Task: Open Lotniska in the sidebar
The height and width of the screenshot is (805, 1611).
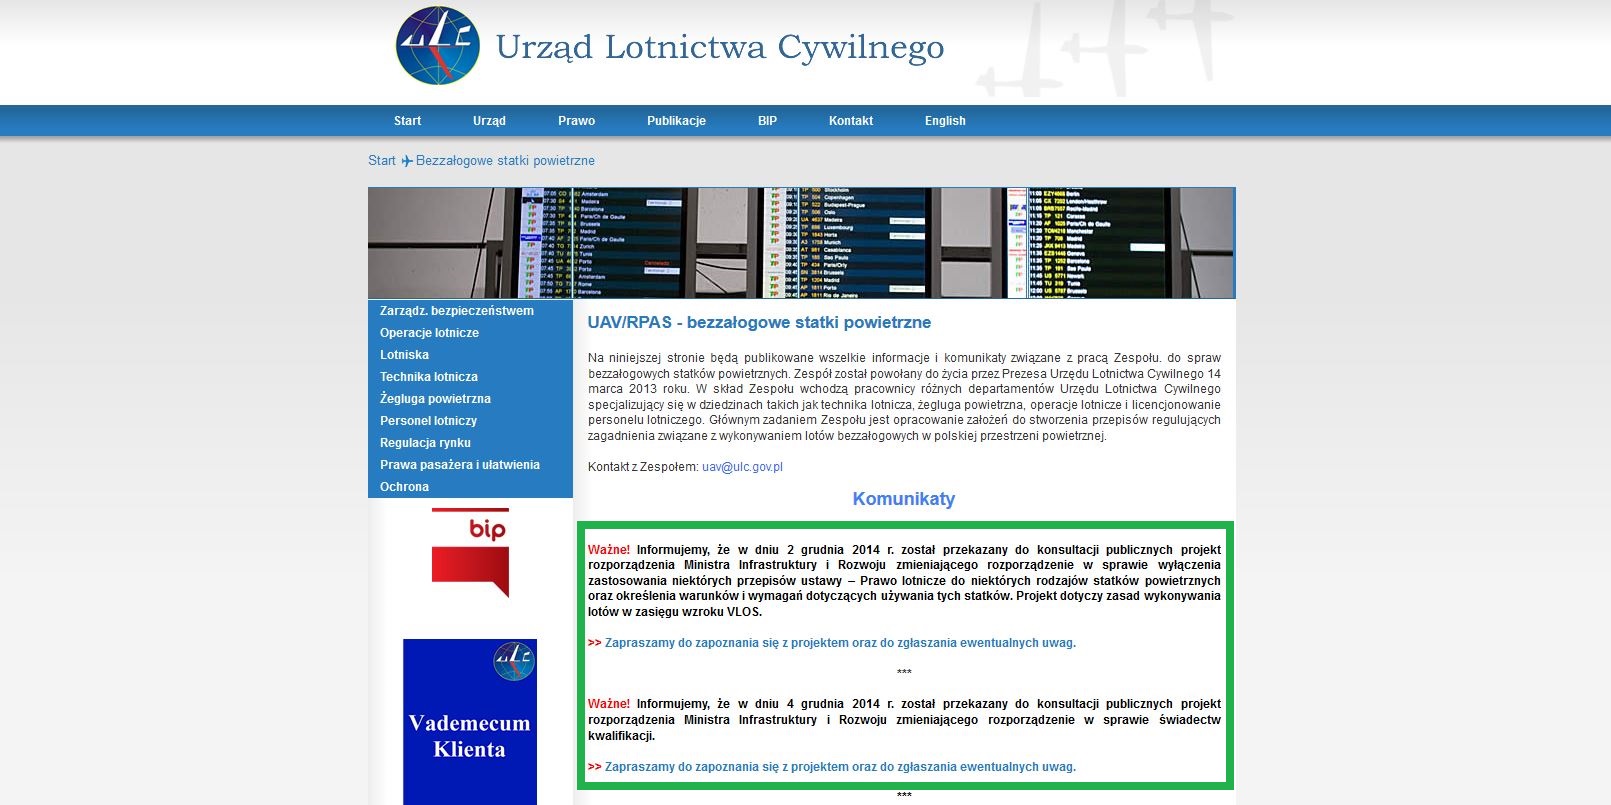Action: pyautogui.click(x=404, y=355)
